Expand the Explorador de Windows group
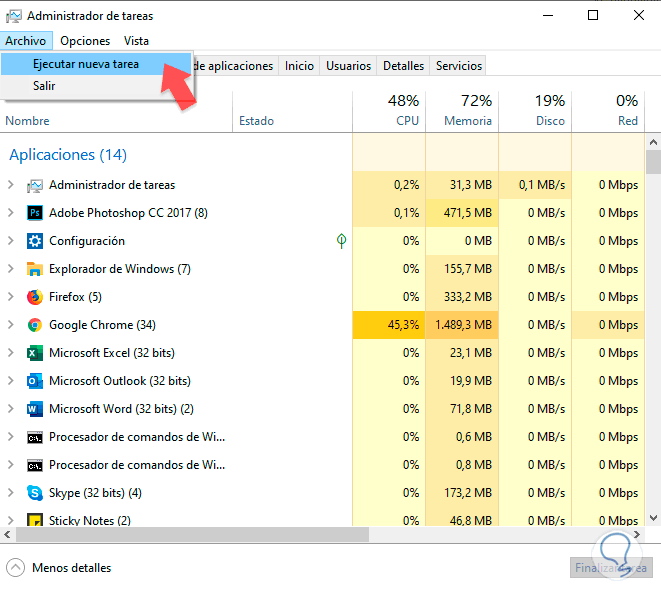This screenshot has height=590, width=661. tap(11, 269)
